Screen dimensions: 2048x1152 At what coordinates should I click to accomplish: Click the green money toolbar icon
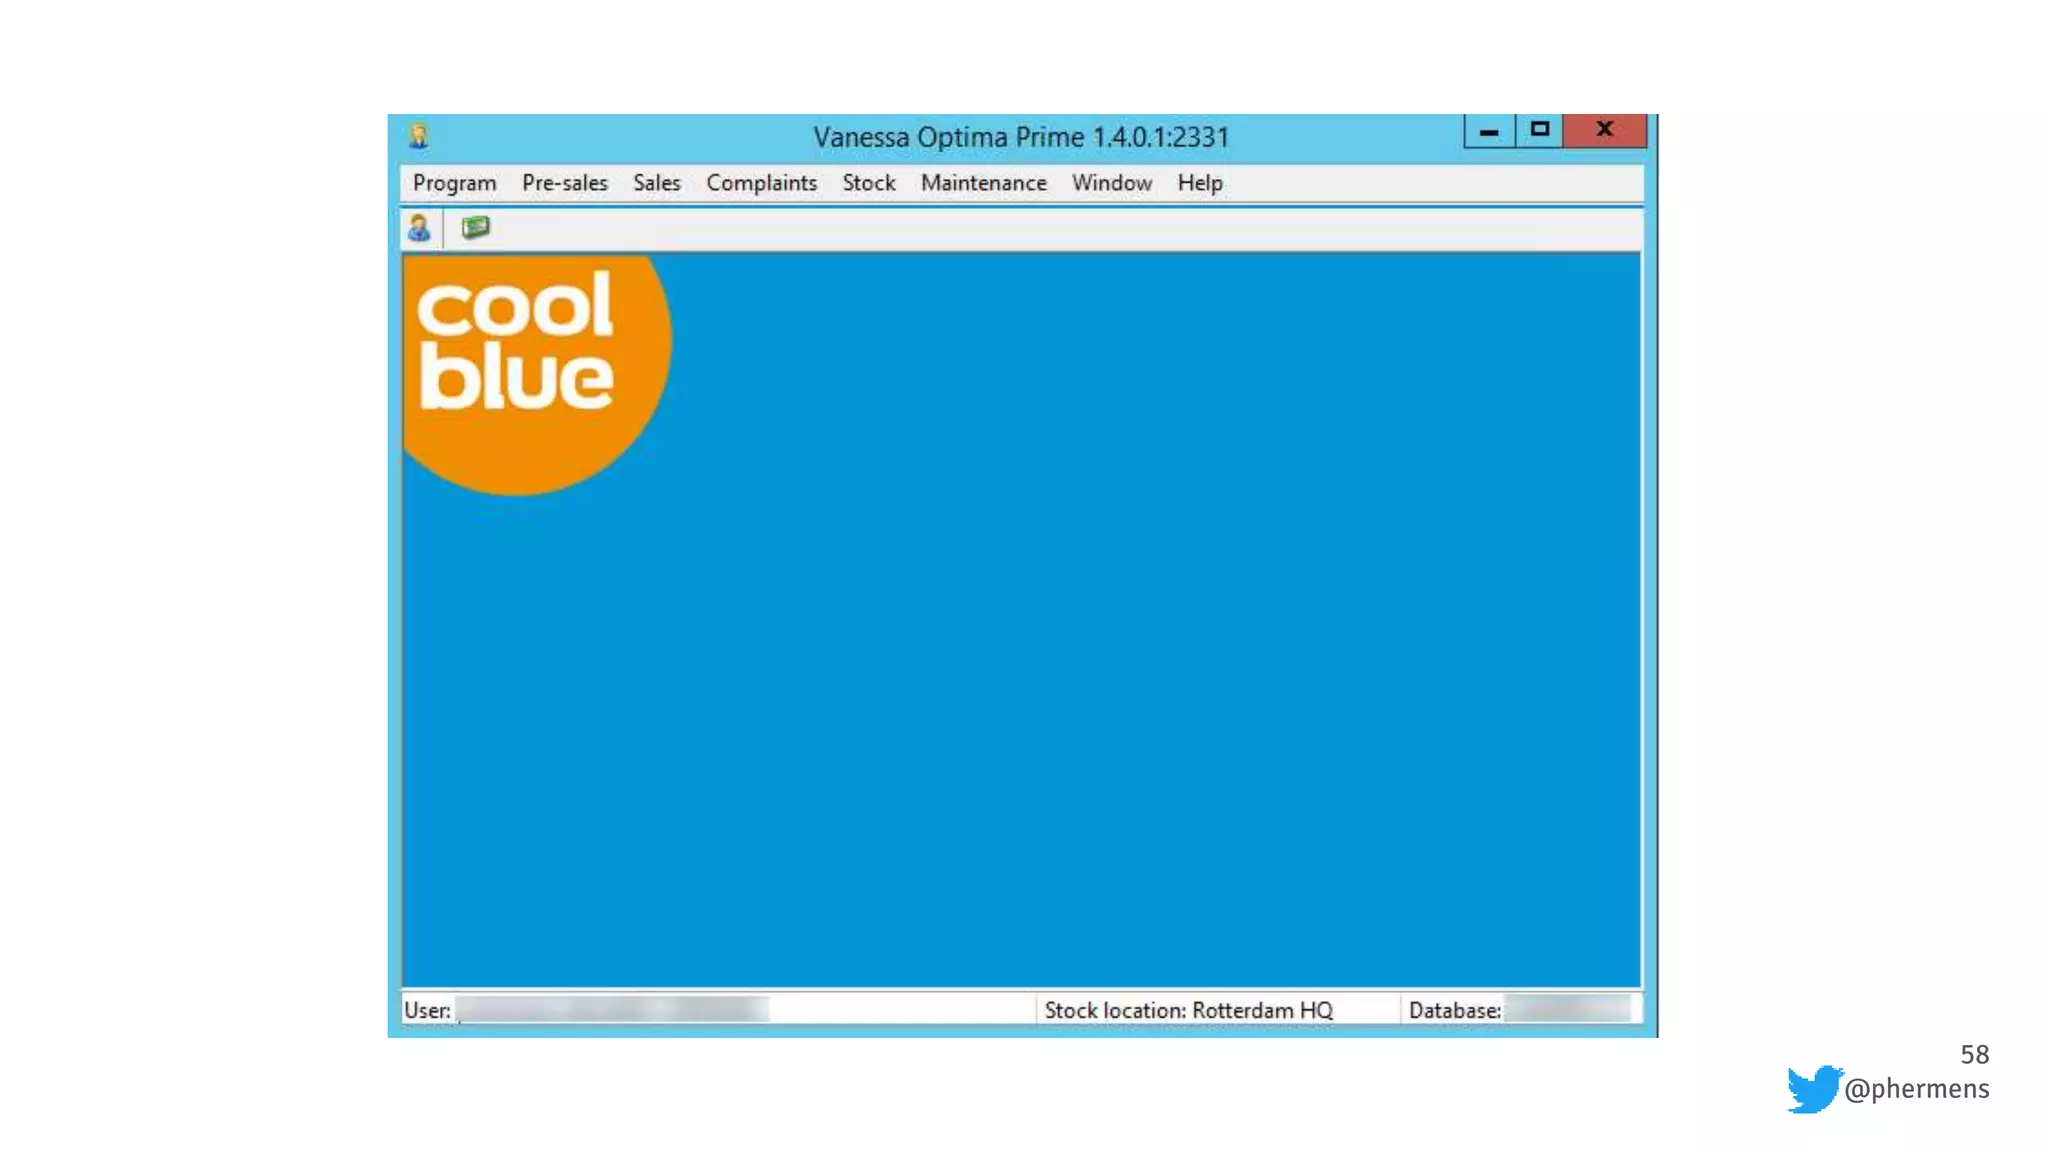point(476,228)
